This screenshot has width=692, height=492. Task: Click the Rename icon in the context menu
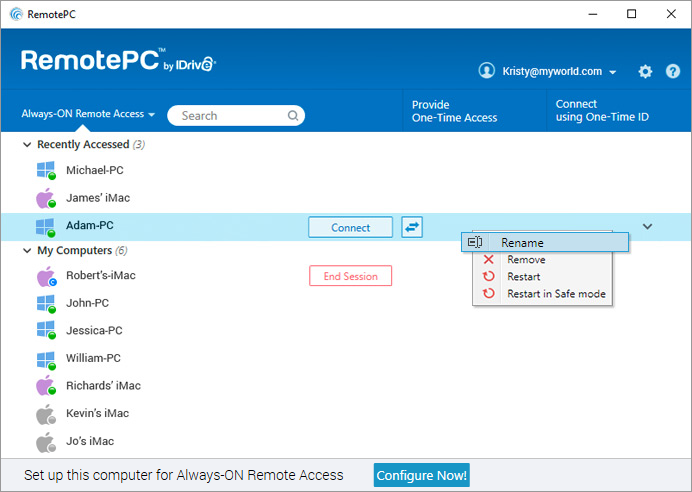[475, 242]
